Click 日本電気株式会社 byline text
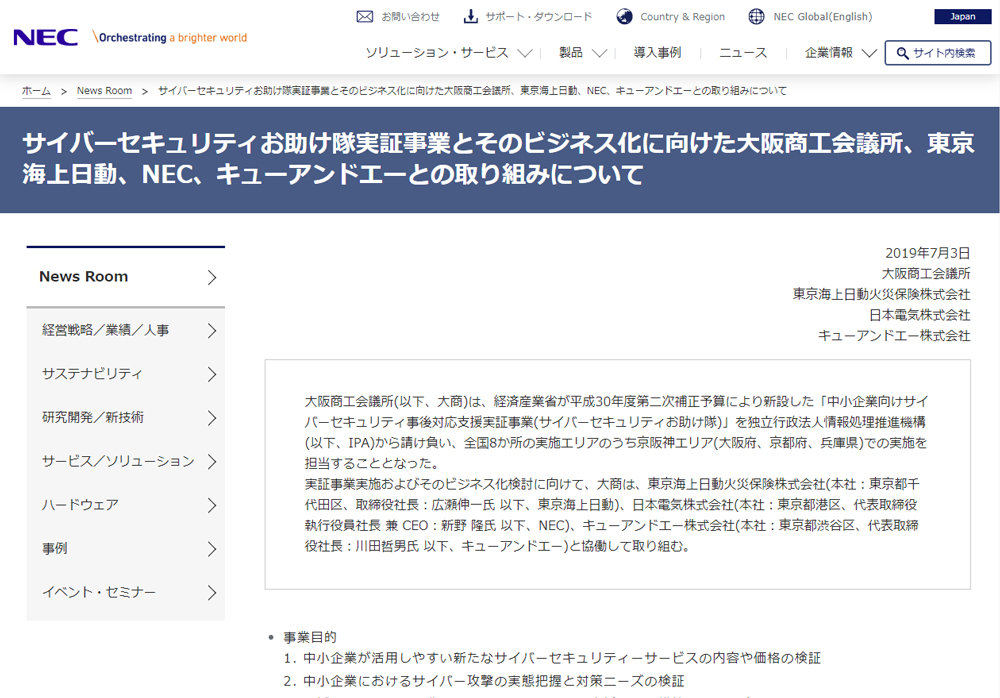This screenshot has height=698, width=1000. point(920,315)
